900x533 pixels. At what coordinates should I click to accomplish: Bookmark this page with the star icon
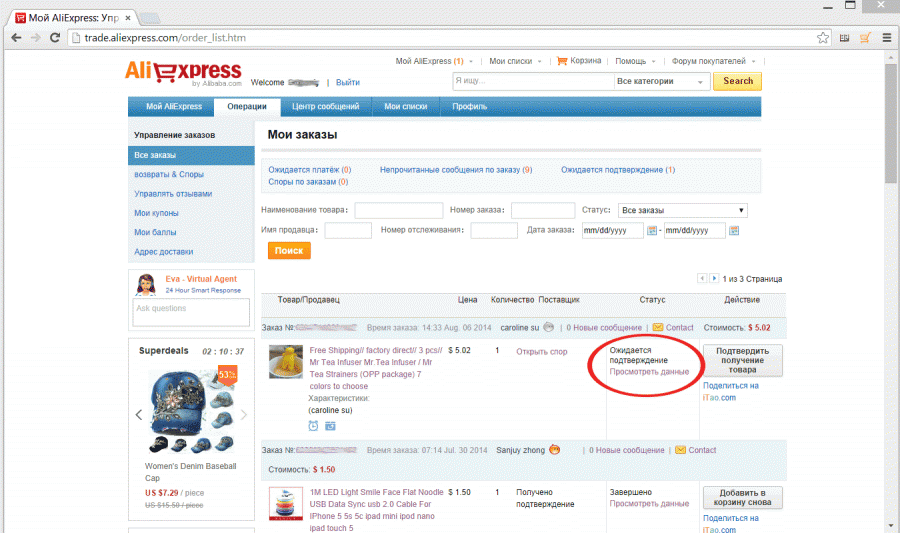823,38
